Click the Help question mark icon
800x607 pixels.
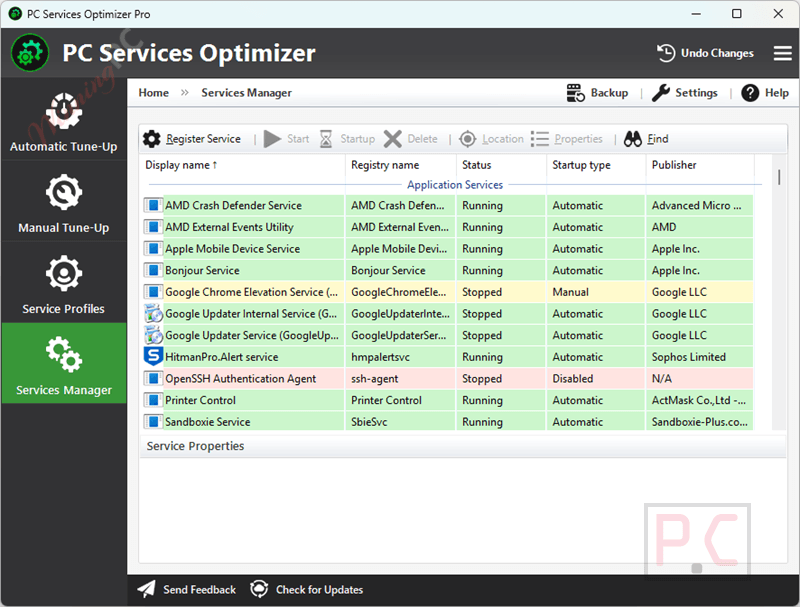750,93
